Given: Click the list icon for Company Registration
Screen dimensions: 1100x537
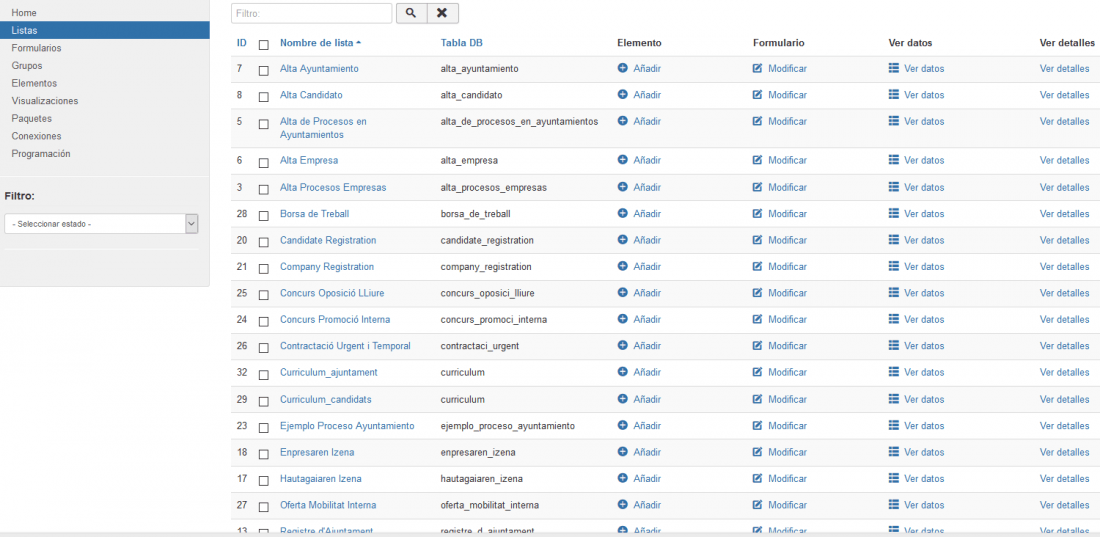Looking at the screenshot, I should (894, 267).
